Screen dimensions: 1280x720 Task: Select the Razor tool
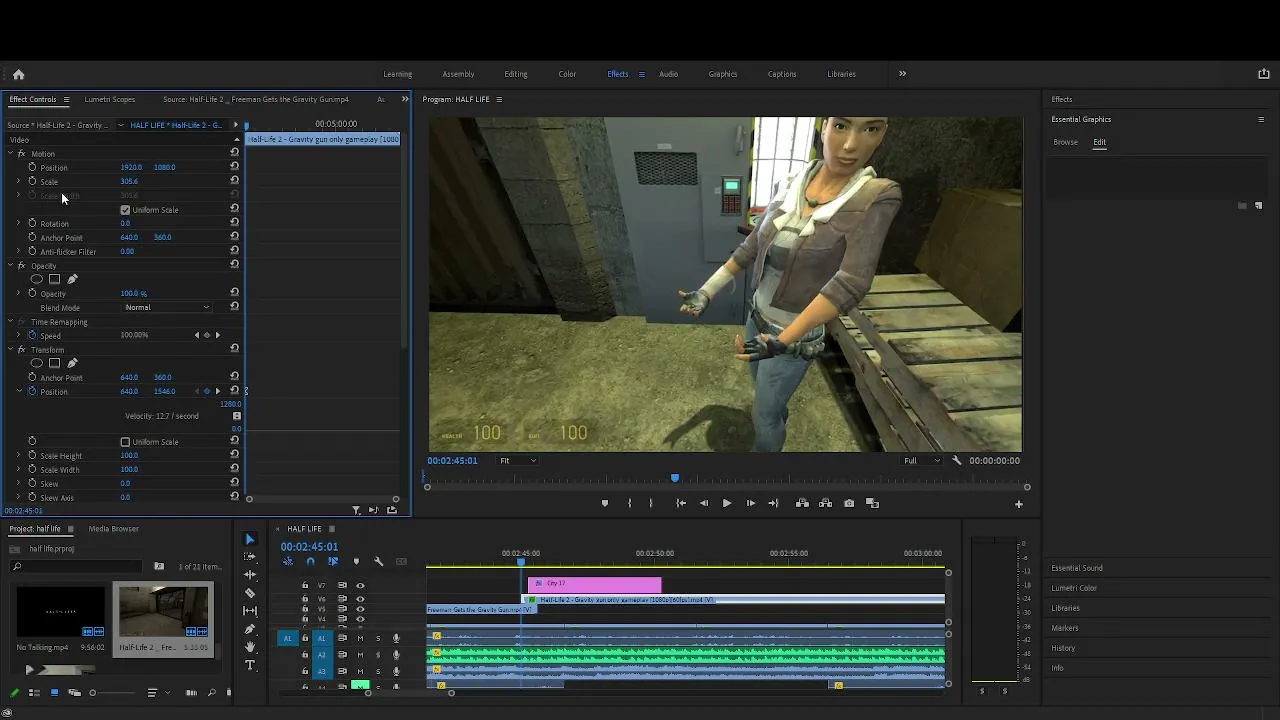(250, 593)
